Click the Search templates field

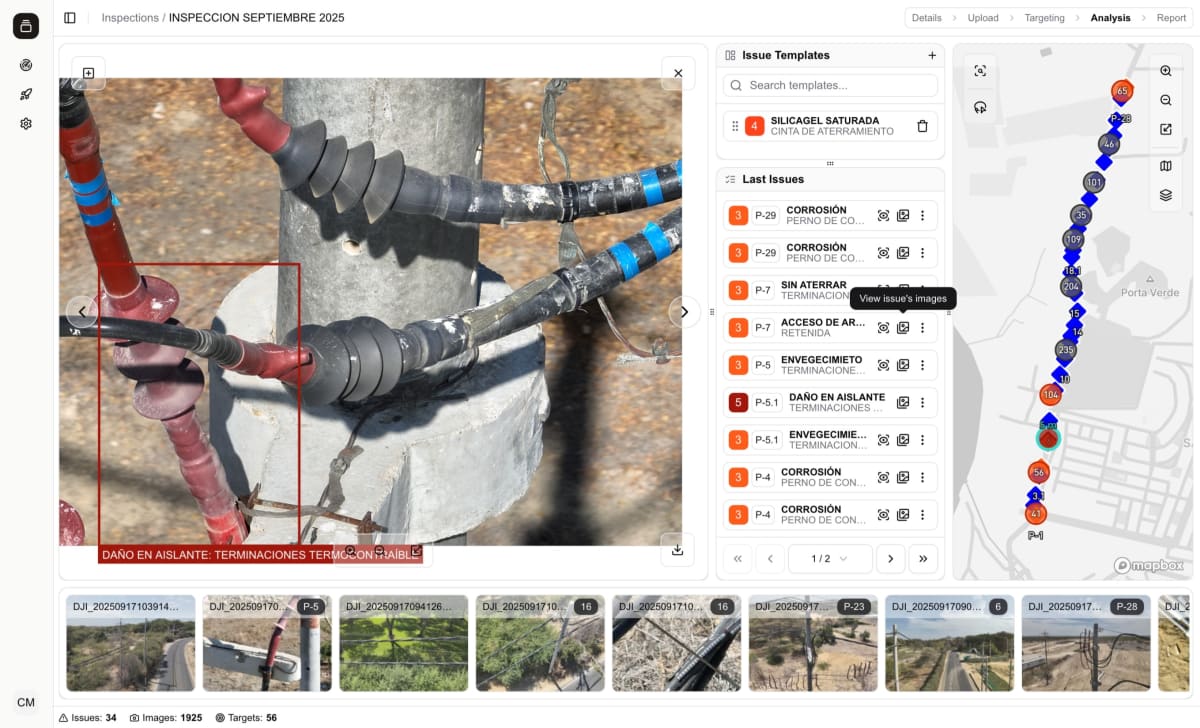click(x=830, y=85)
